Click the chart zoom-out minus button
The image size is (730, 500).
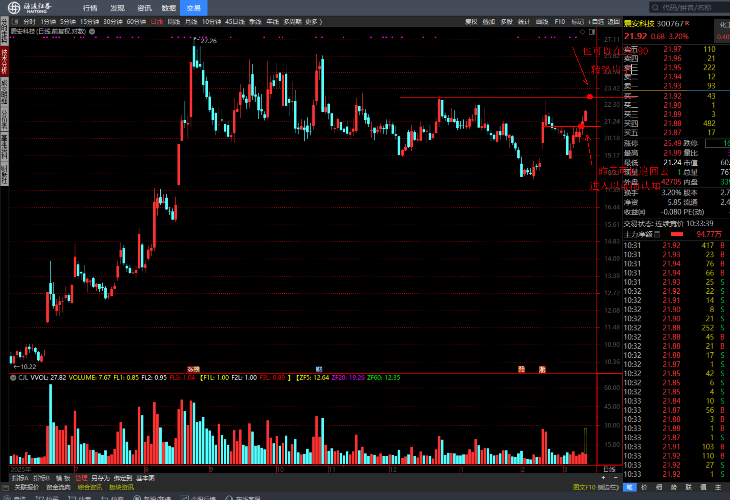(615, 478)
